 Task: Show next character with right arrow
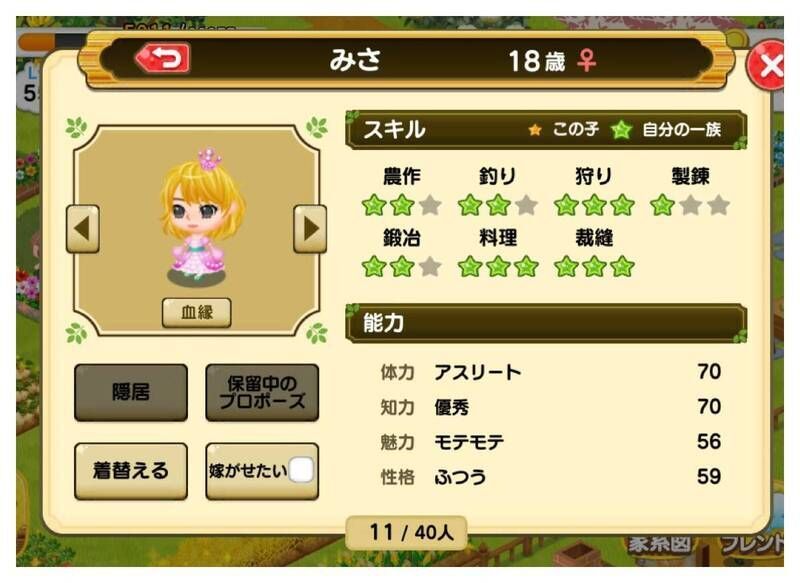(310, 229)
